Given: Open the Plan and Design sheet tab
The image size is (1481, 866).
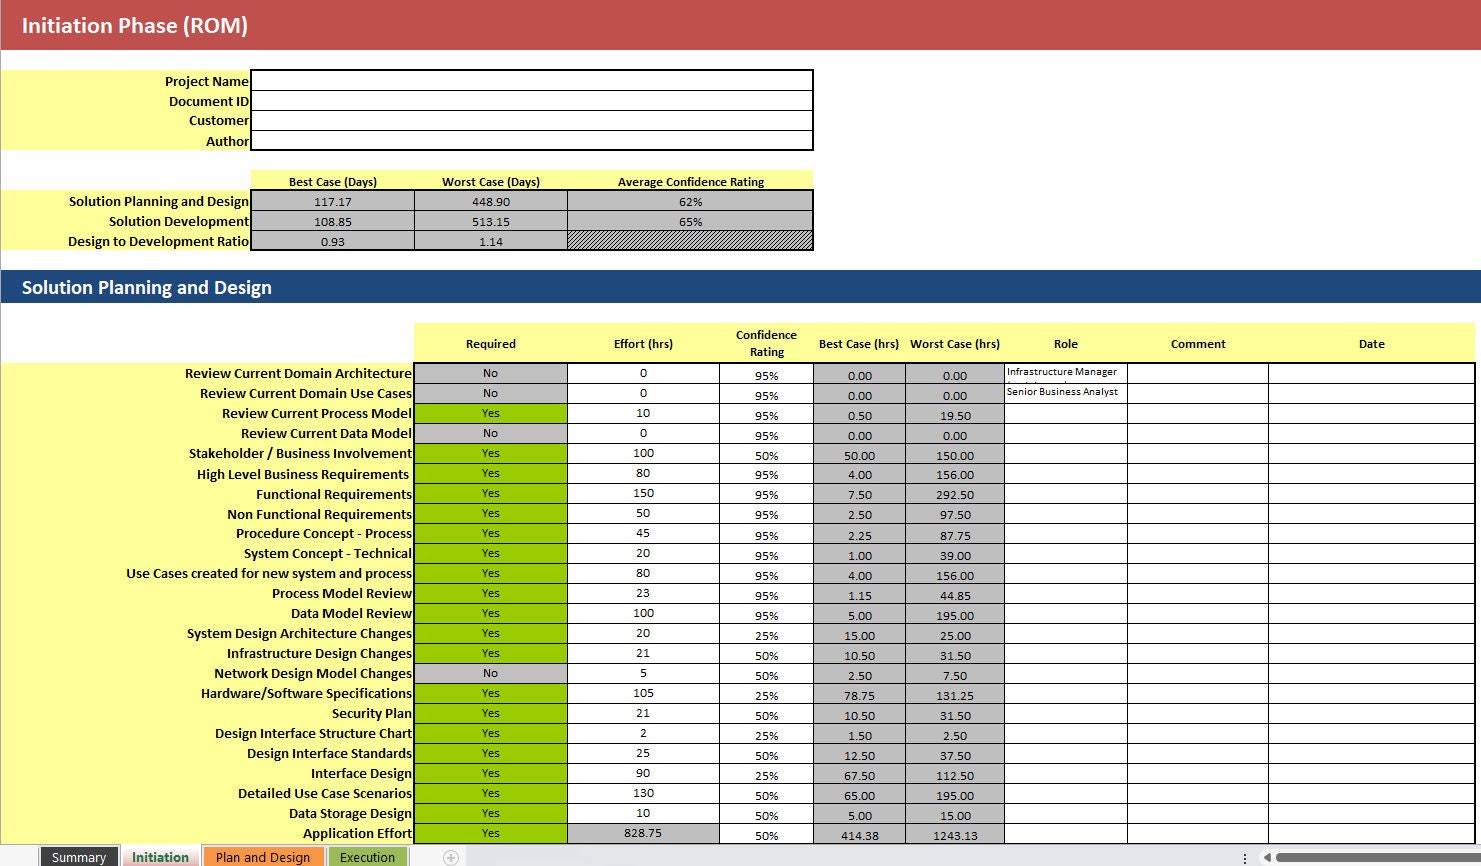Looking at the screenshot, I should coord(263,857).
